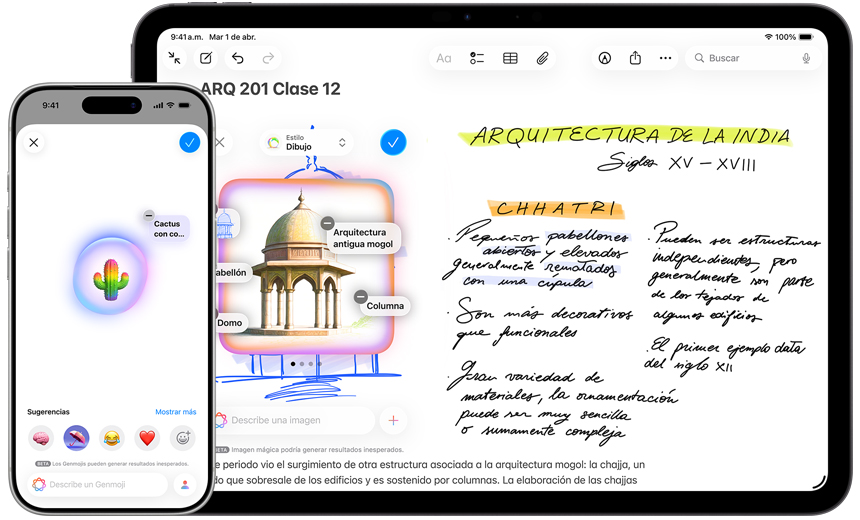Click the undo arrow in the toolbar
Screen dimensions: 860x520
(237, 58)
